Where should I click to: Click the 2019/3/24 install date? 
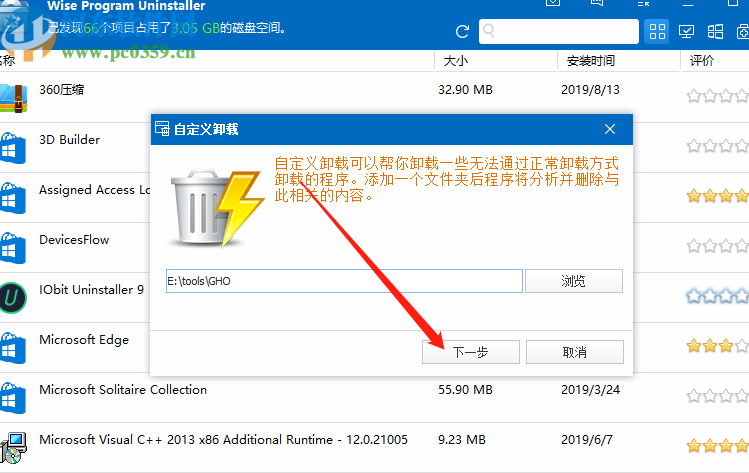590,390
